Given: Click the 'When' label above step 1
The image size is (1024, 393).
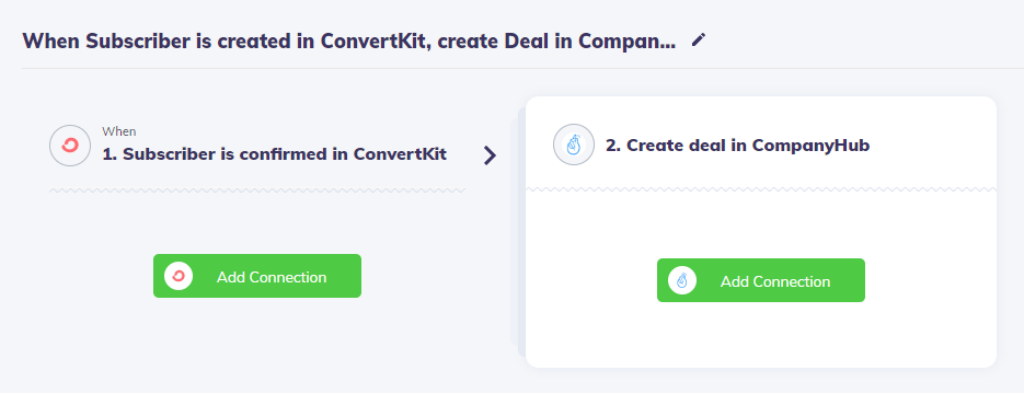Looking at the screenshot, I should tap(119, 131).
